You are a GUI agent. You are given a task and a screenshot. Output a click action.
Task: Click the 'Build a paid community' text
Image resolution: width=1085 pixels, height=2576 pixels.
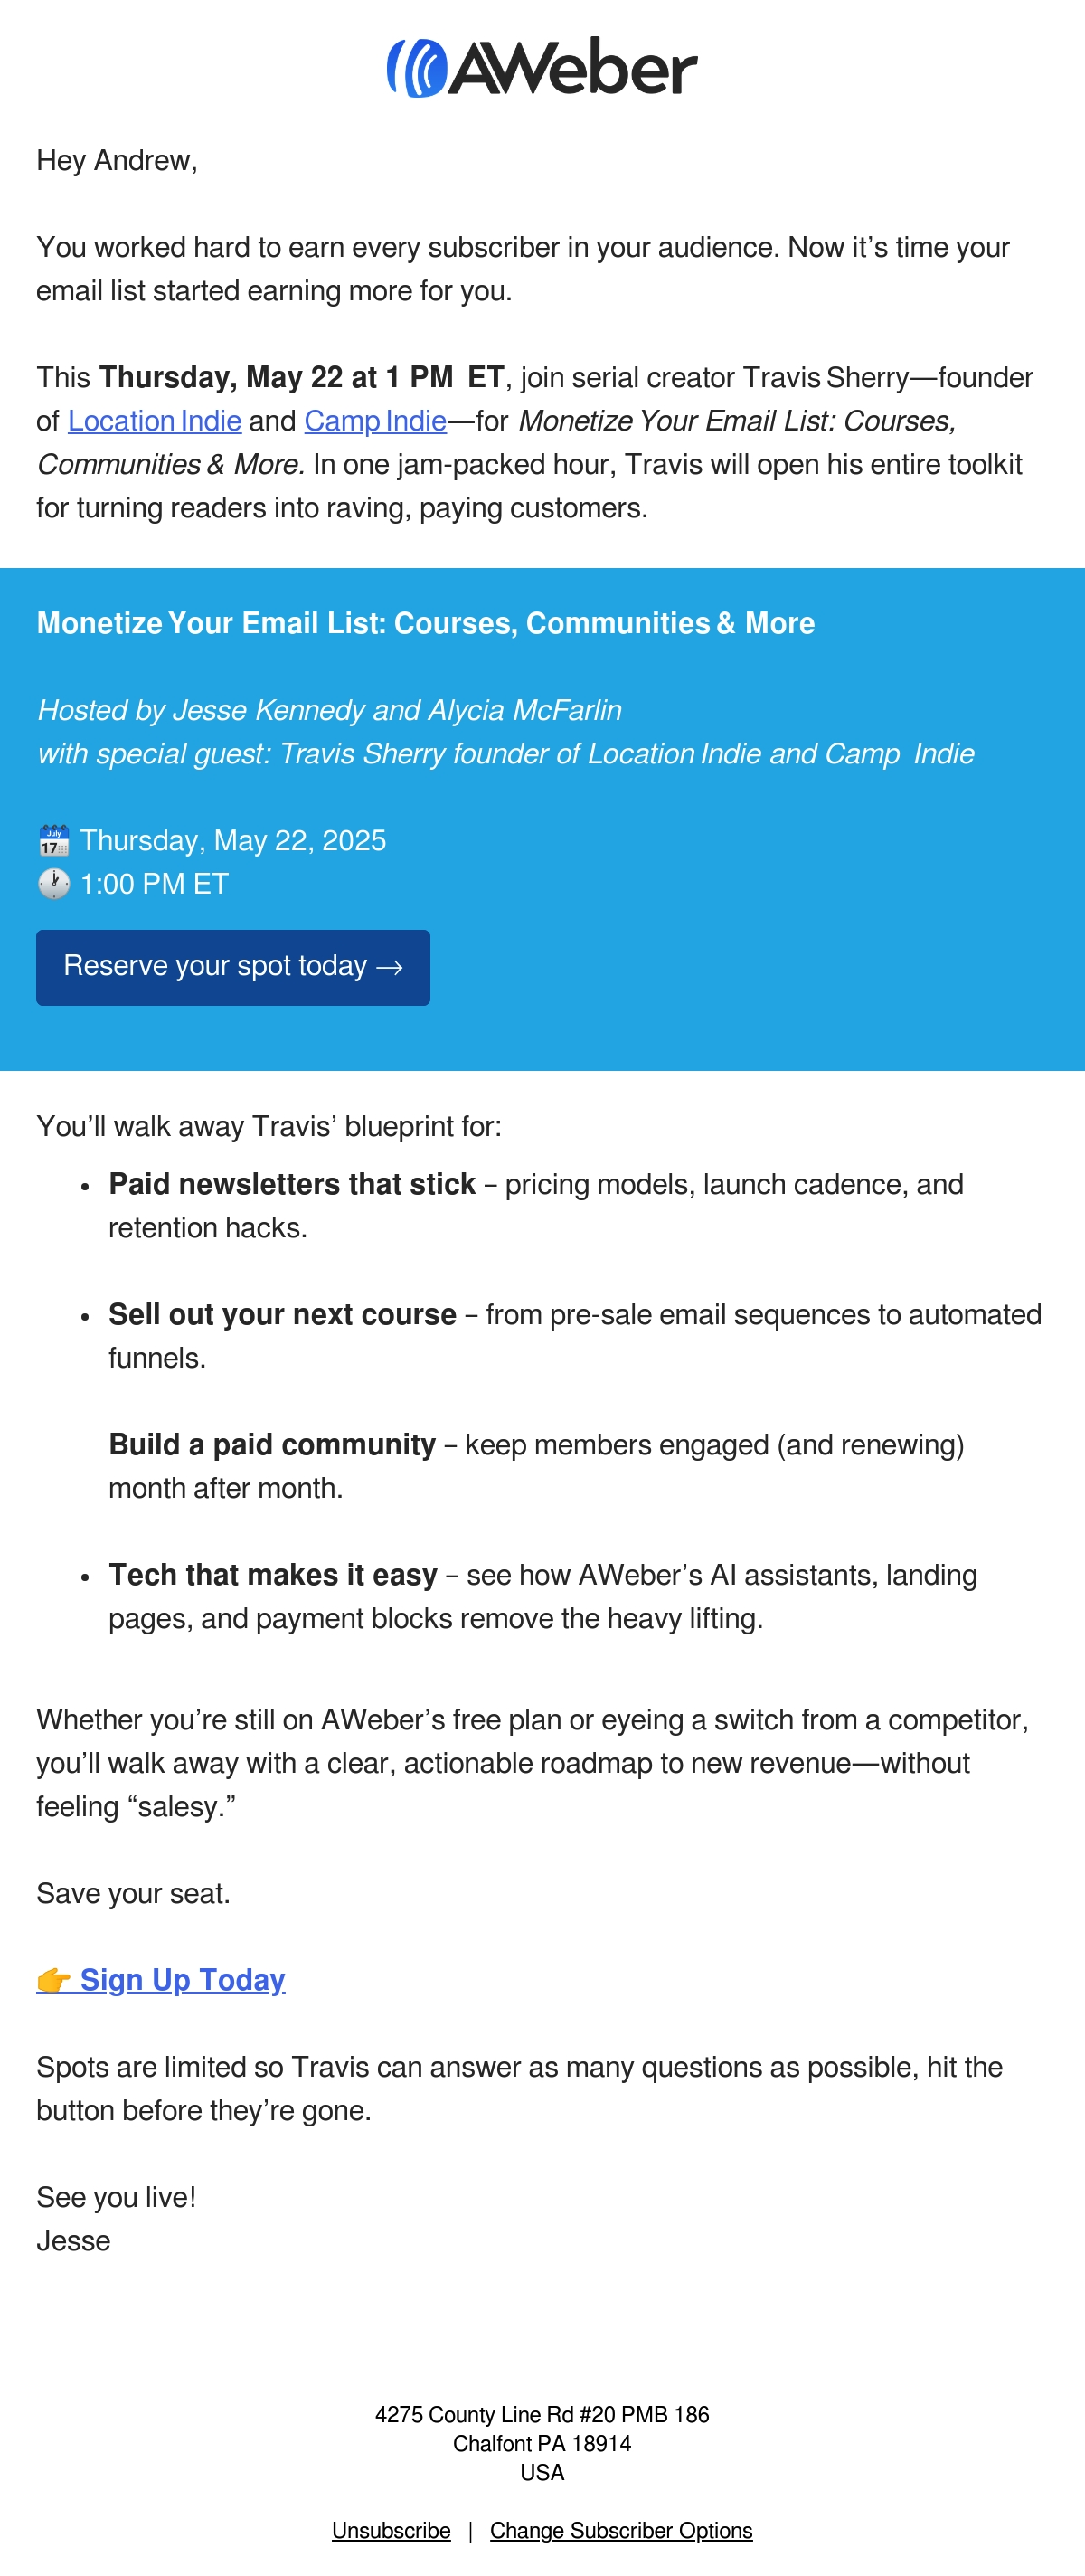coord(272,1444)
